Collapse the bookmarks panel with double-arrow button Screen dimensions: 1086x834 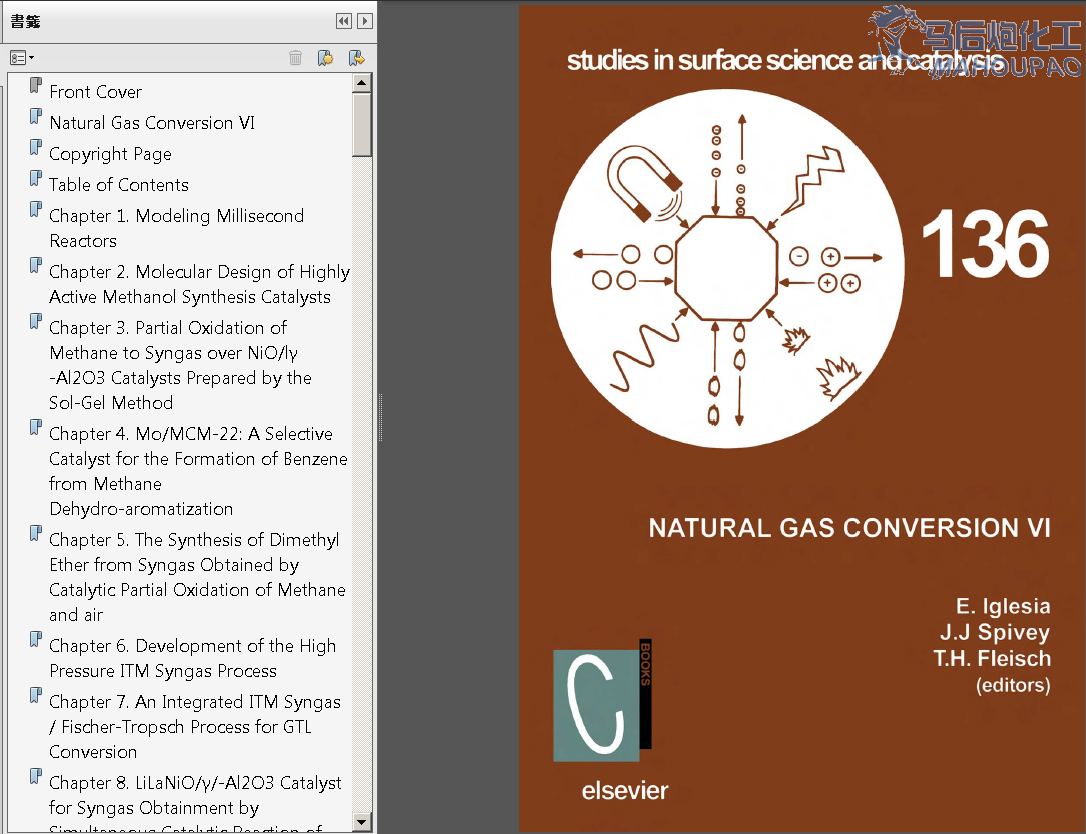point(344,21)
